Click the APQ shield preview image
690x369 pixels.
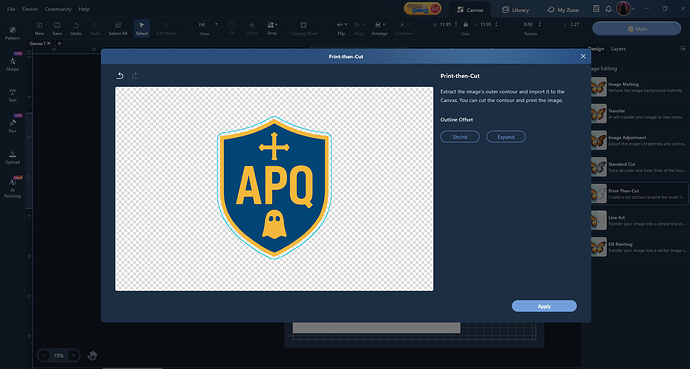(x=274, y=188)
